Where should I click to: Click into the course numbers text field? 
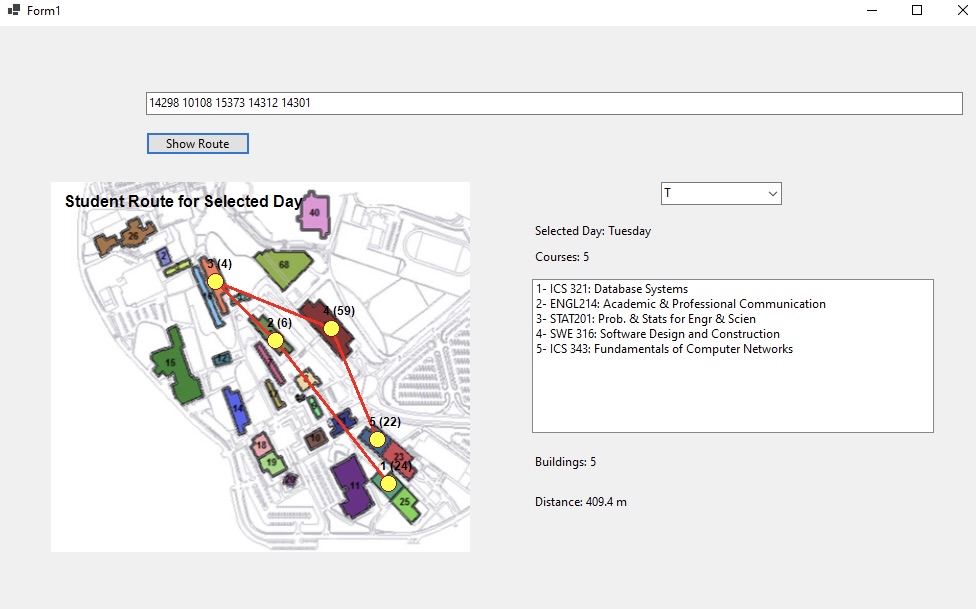click(554, 103)
